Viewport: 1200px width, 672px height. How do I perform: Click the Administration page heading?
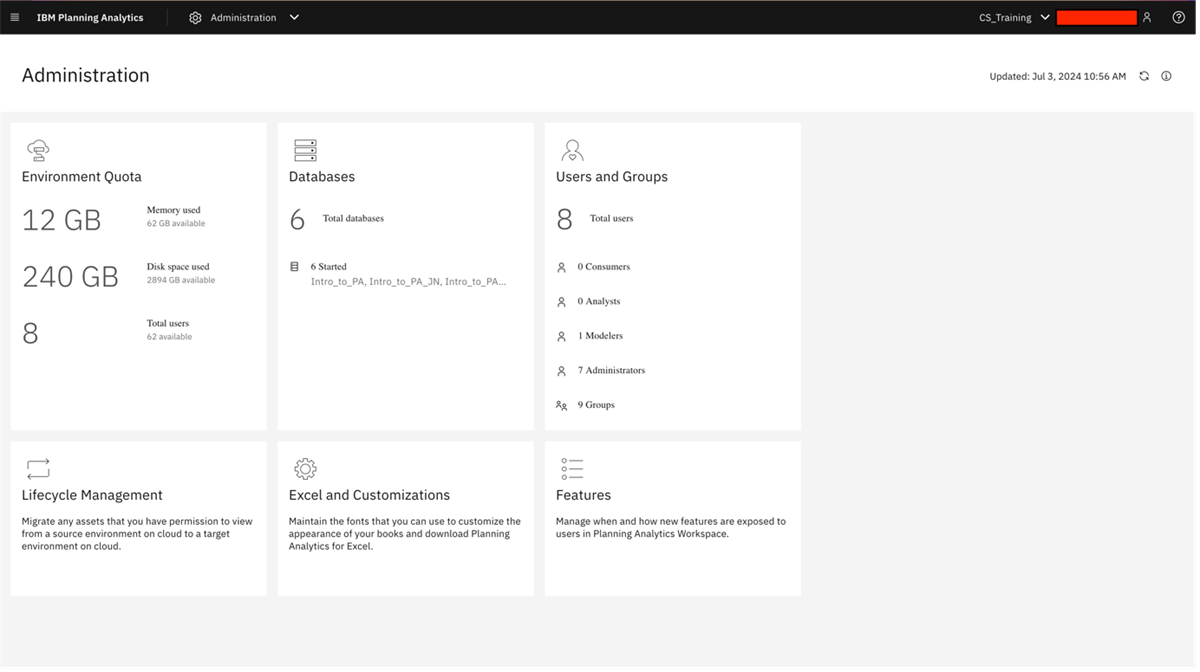(86, 75)
